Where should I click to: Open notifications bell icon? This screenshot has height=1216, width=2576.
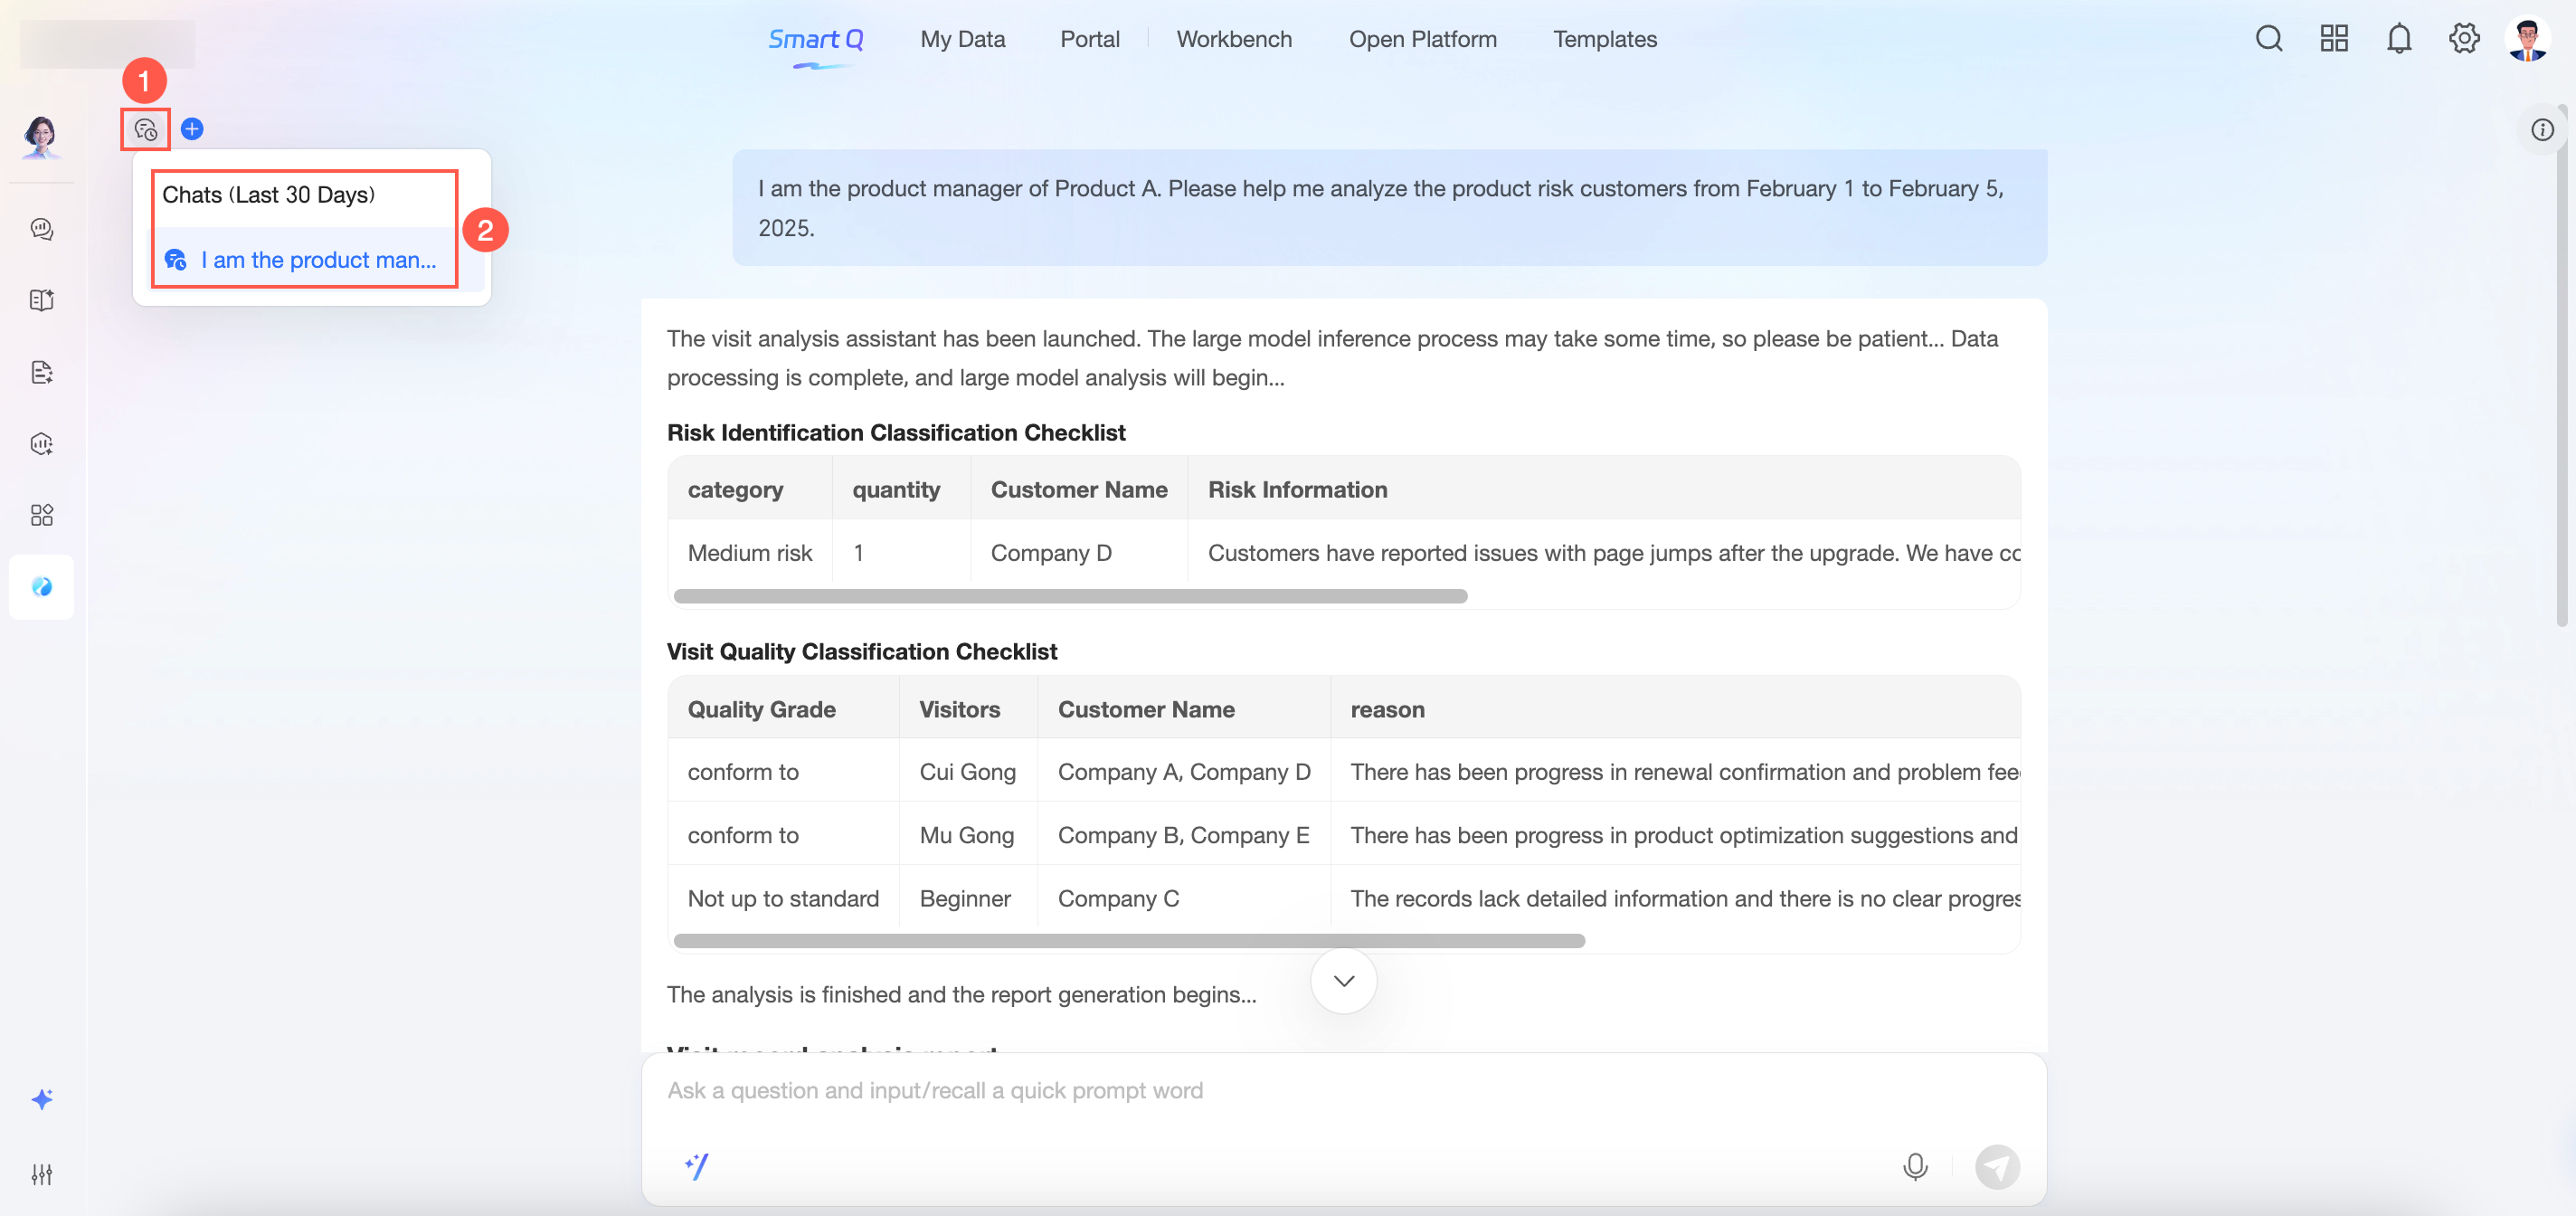[2398, 39]
